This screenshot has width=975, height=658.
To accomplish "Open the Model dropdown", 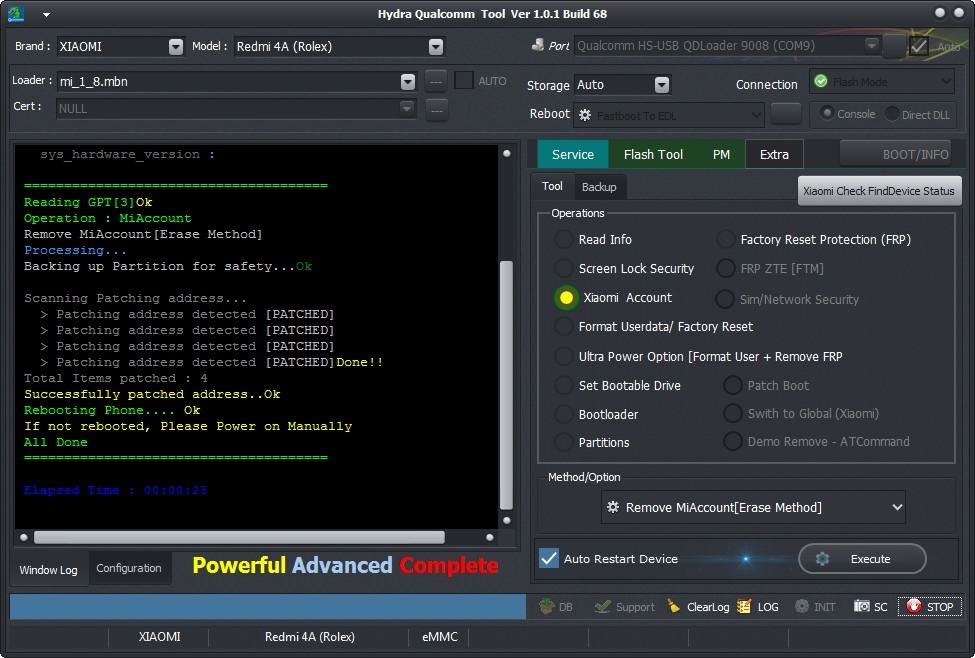I will (x=436, y=47).
